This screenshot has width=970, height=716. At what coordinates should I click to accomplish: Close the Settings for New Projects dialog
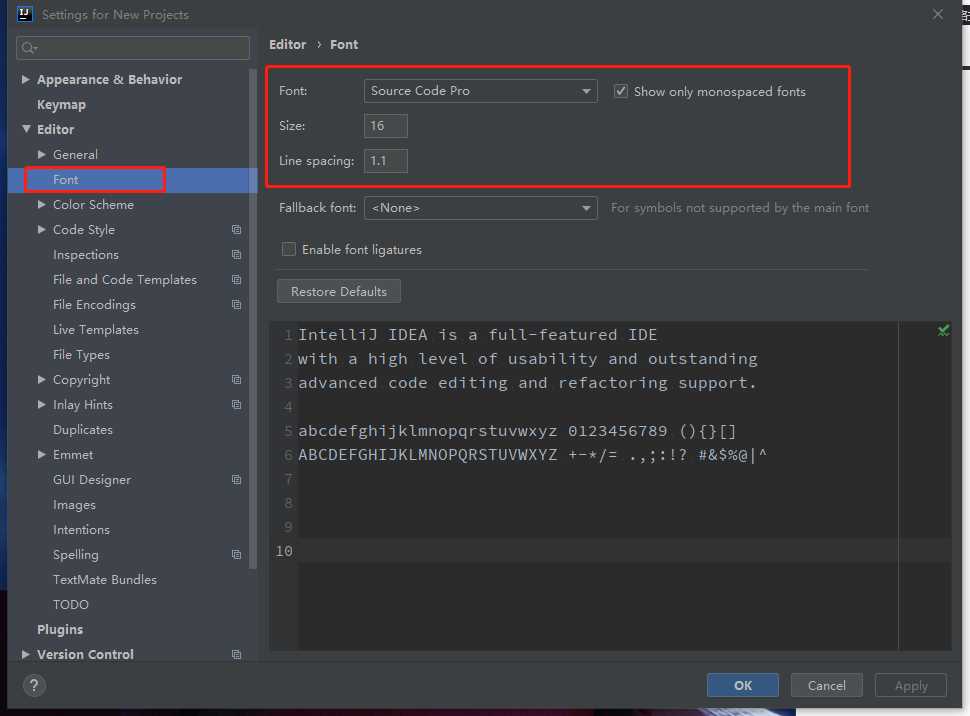pyautogui.click(x=938, y=14)
